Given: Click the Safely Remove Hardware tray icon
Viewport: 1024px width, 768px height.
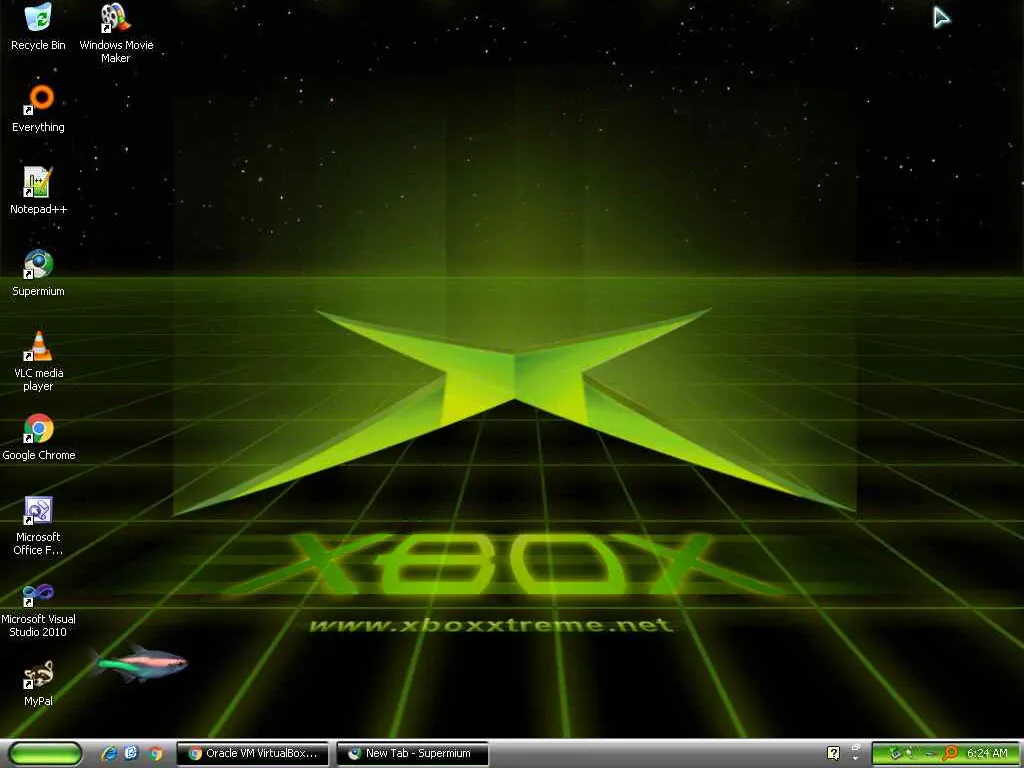Looking at the screenshot, I should 895,753.
